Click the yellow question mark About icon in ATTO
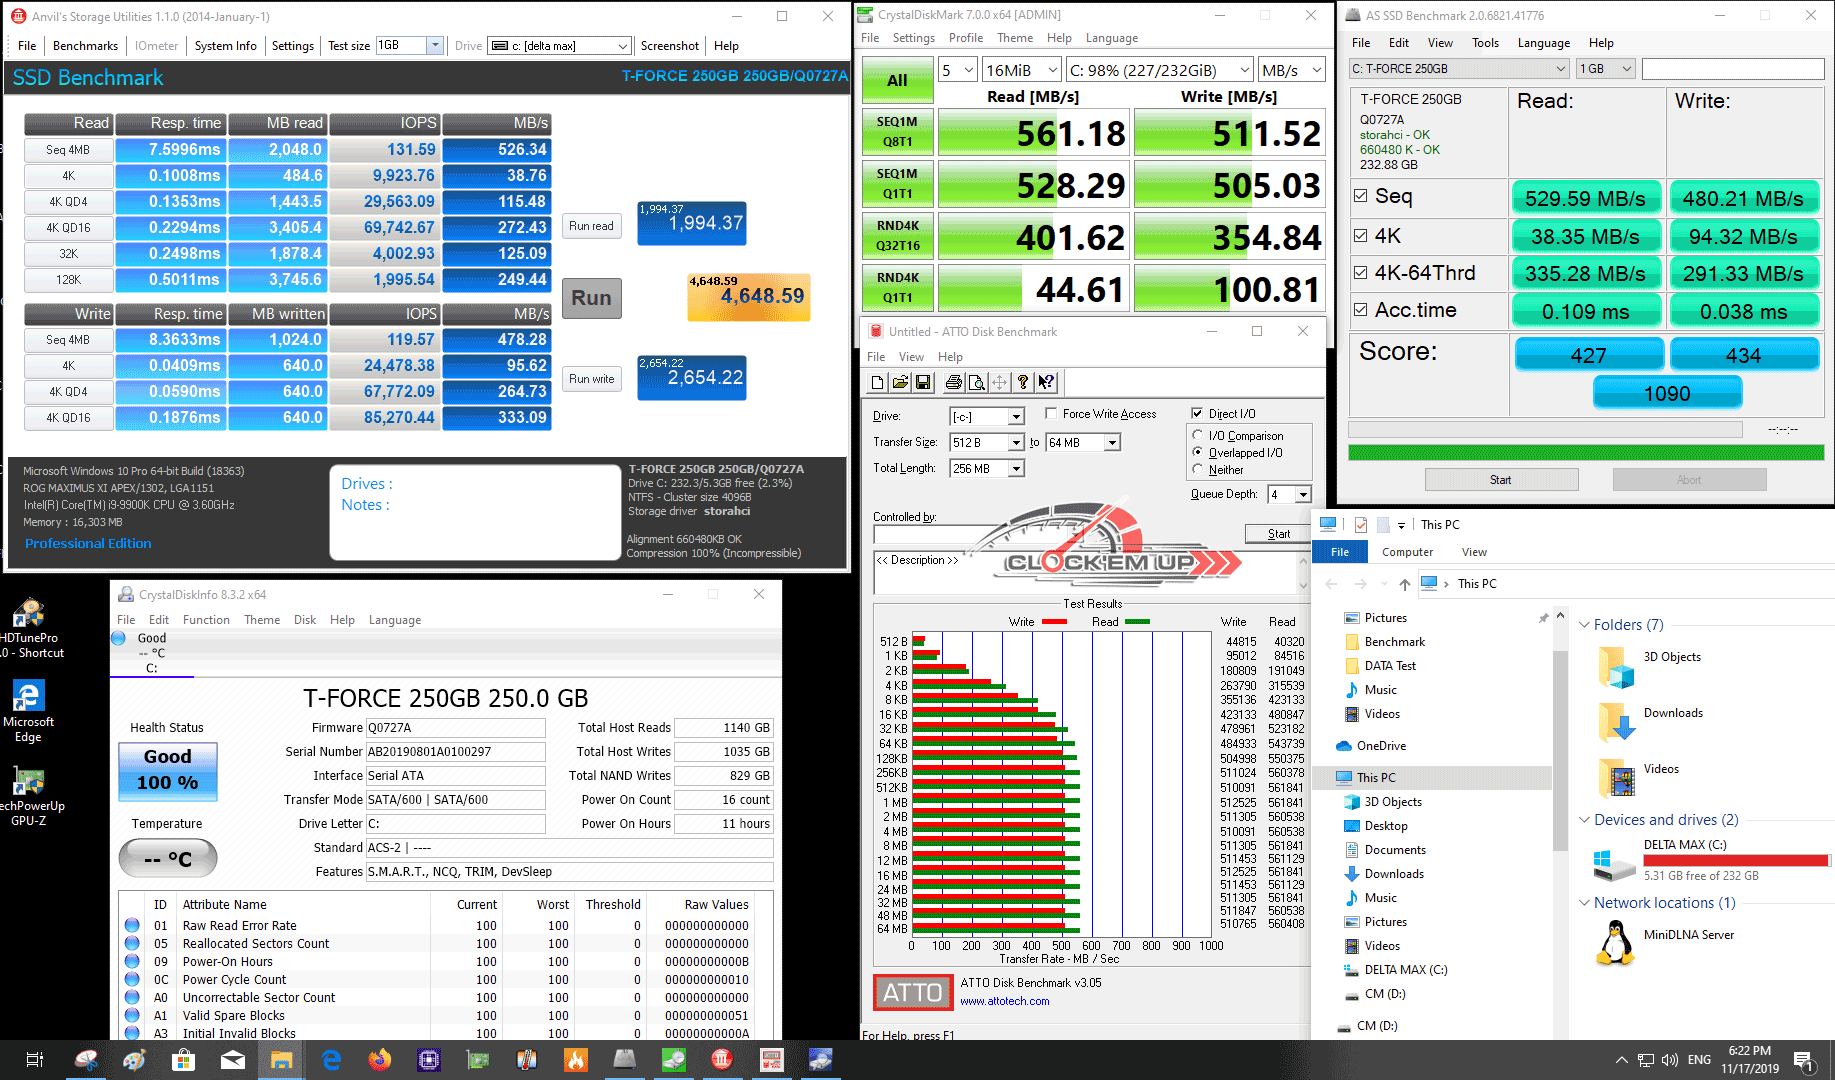 point(1022,382)
